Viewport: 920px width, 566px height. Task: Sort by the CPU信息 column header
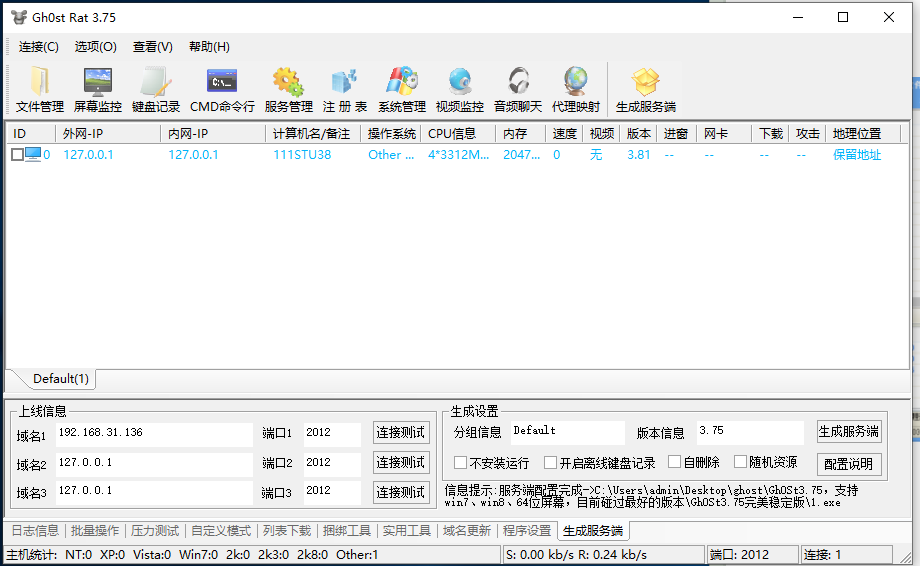pos(458,134)
